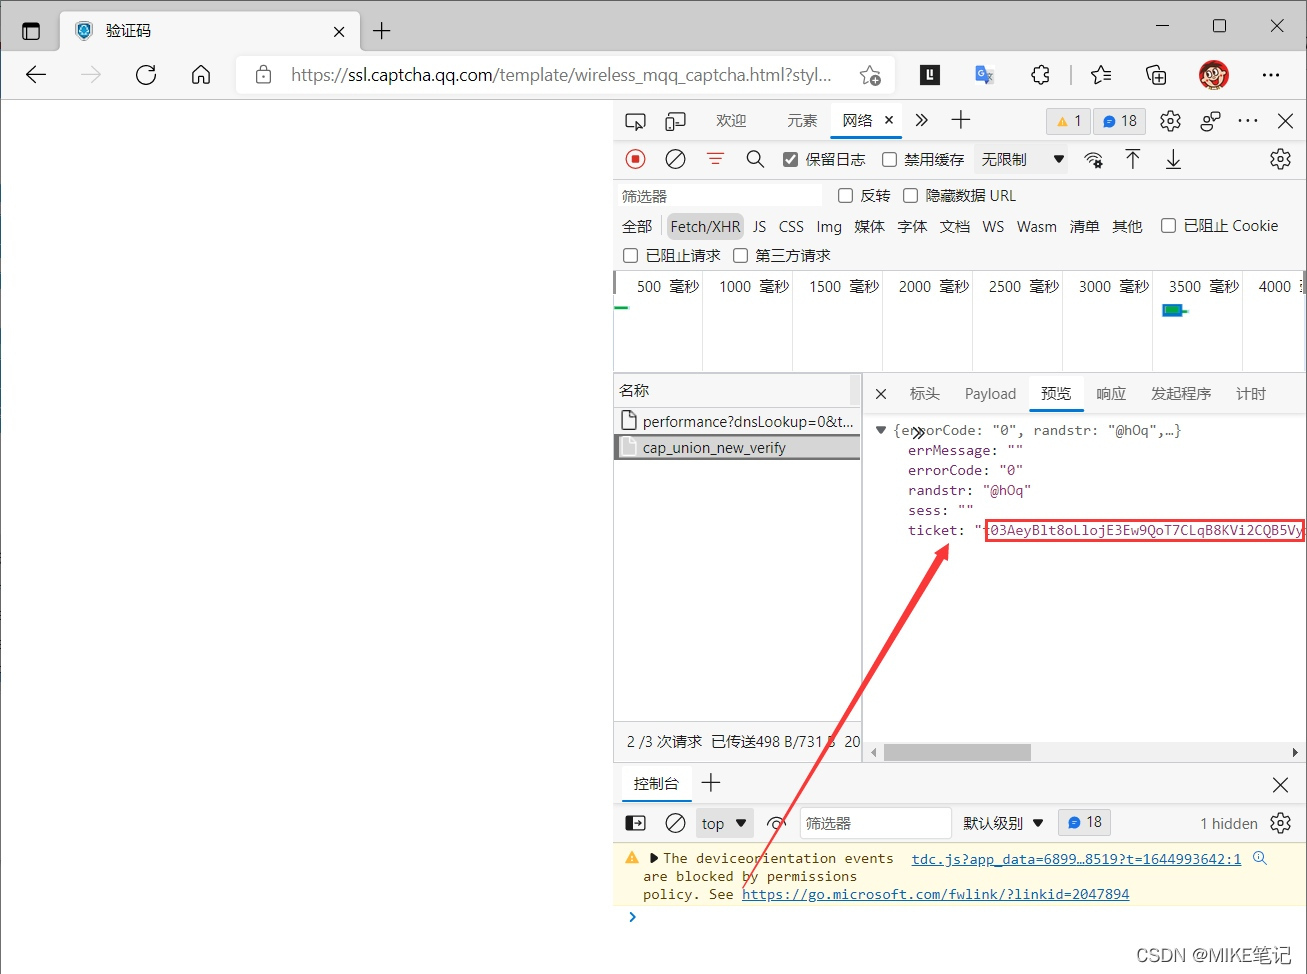Screen dimensions: 1307x974
Task: Click the console 筛选器 input field
Action: tap(875, 823)
